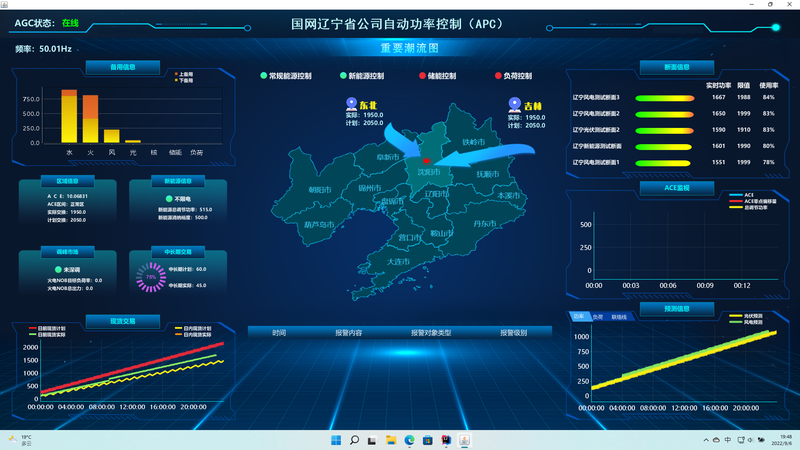800x450 pixels.
Task: Click the ACE监视 panel header button
Action: pos(677,188)
